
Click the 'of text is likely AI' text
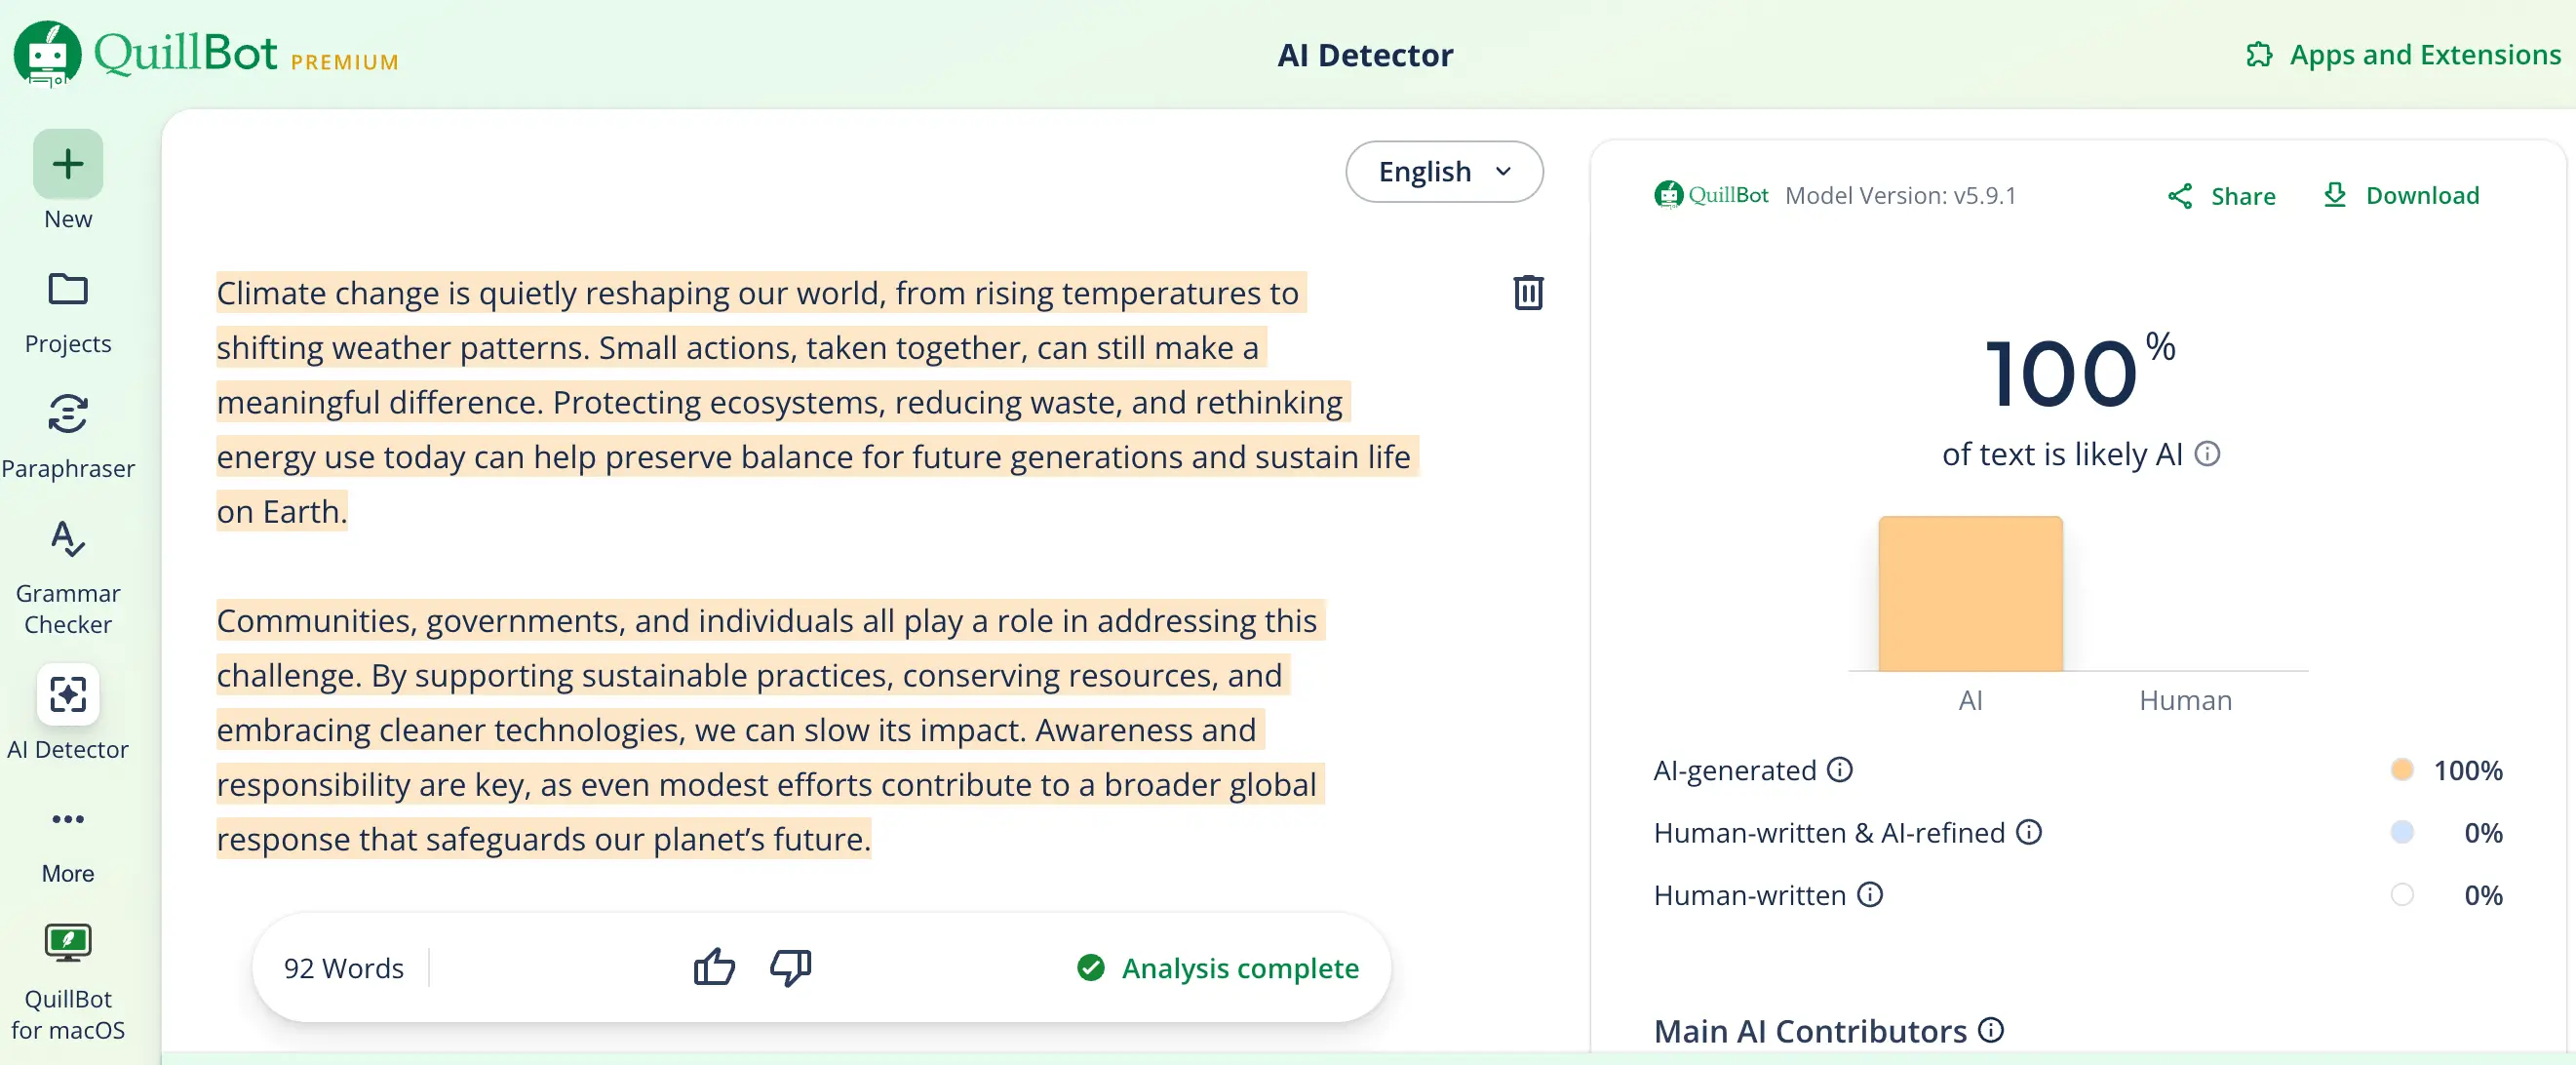pyautogui.click(x=2061, y=455)
